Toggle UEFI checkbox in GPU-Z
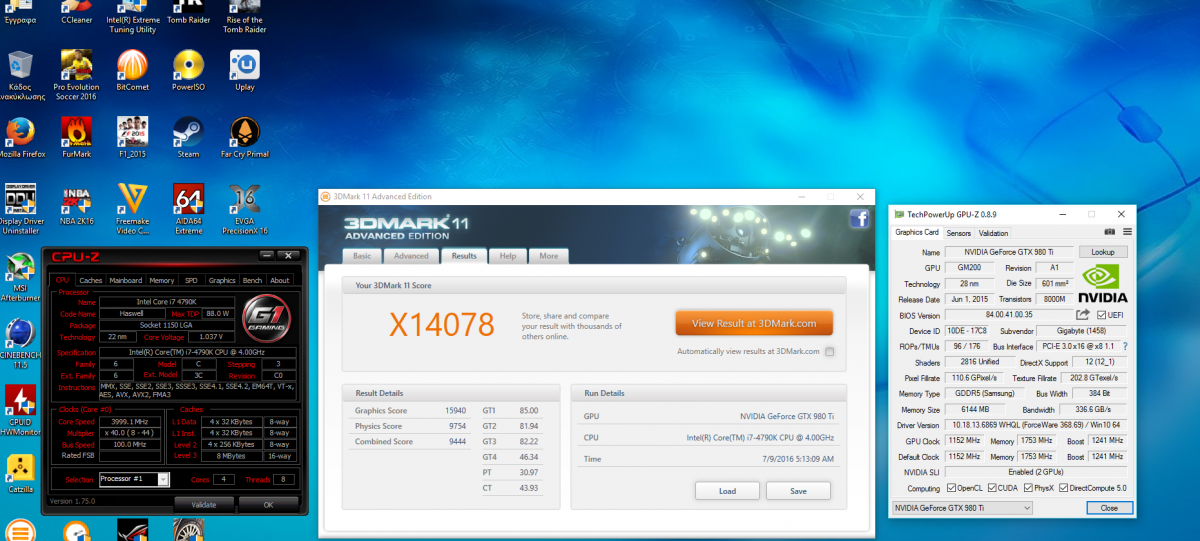 point(1100,315)
